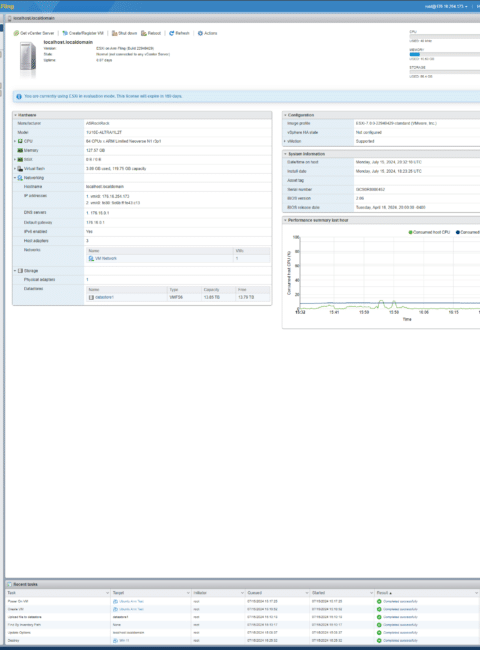Click the Reboot host icon

click(144, 33)
